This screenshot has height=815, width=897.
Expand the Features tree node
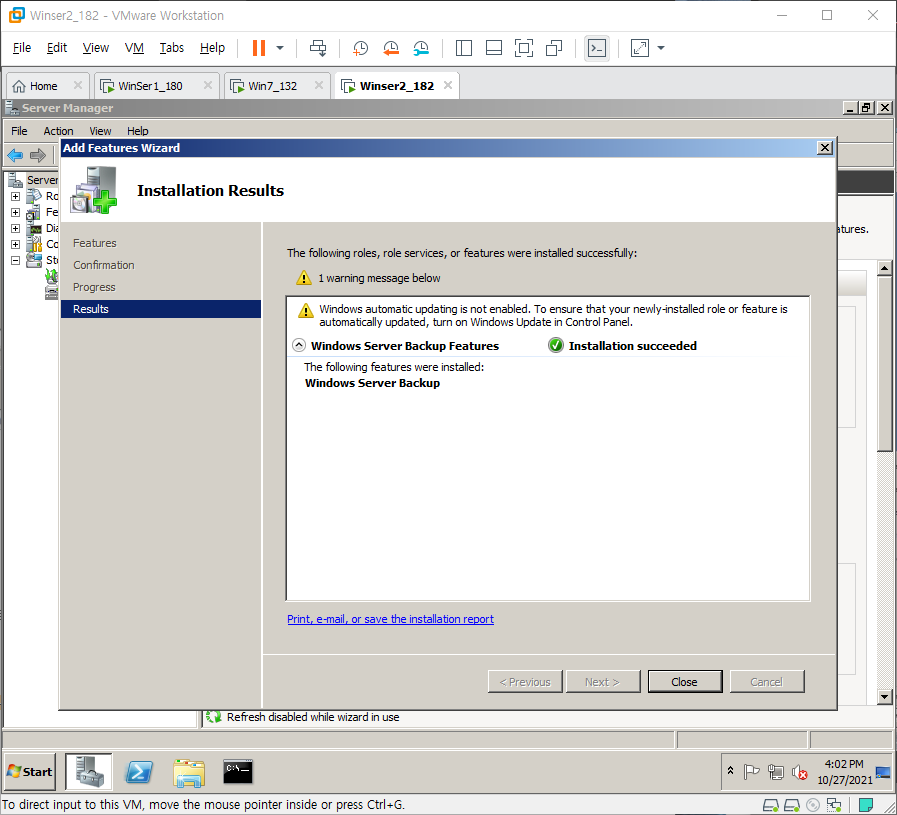pyautogui.click(x=15, y=212)
